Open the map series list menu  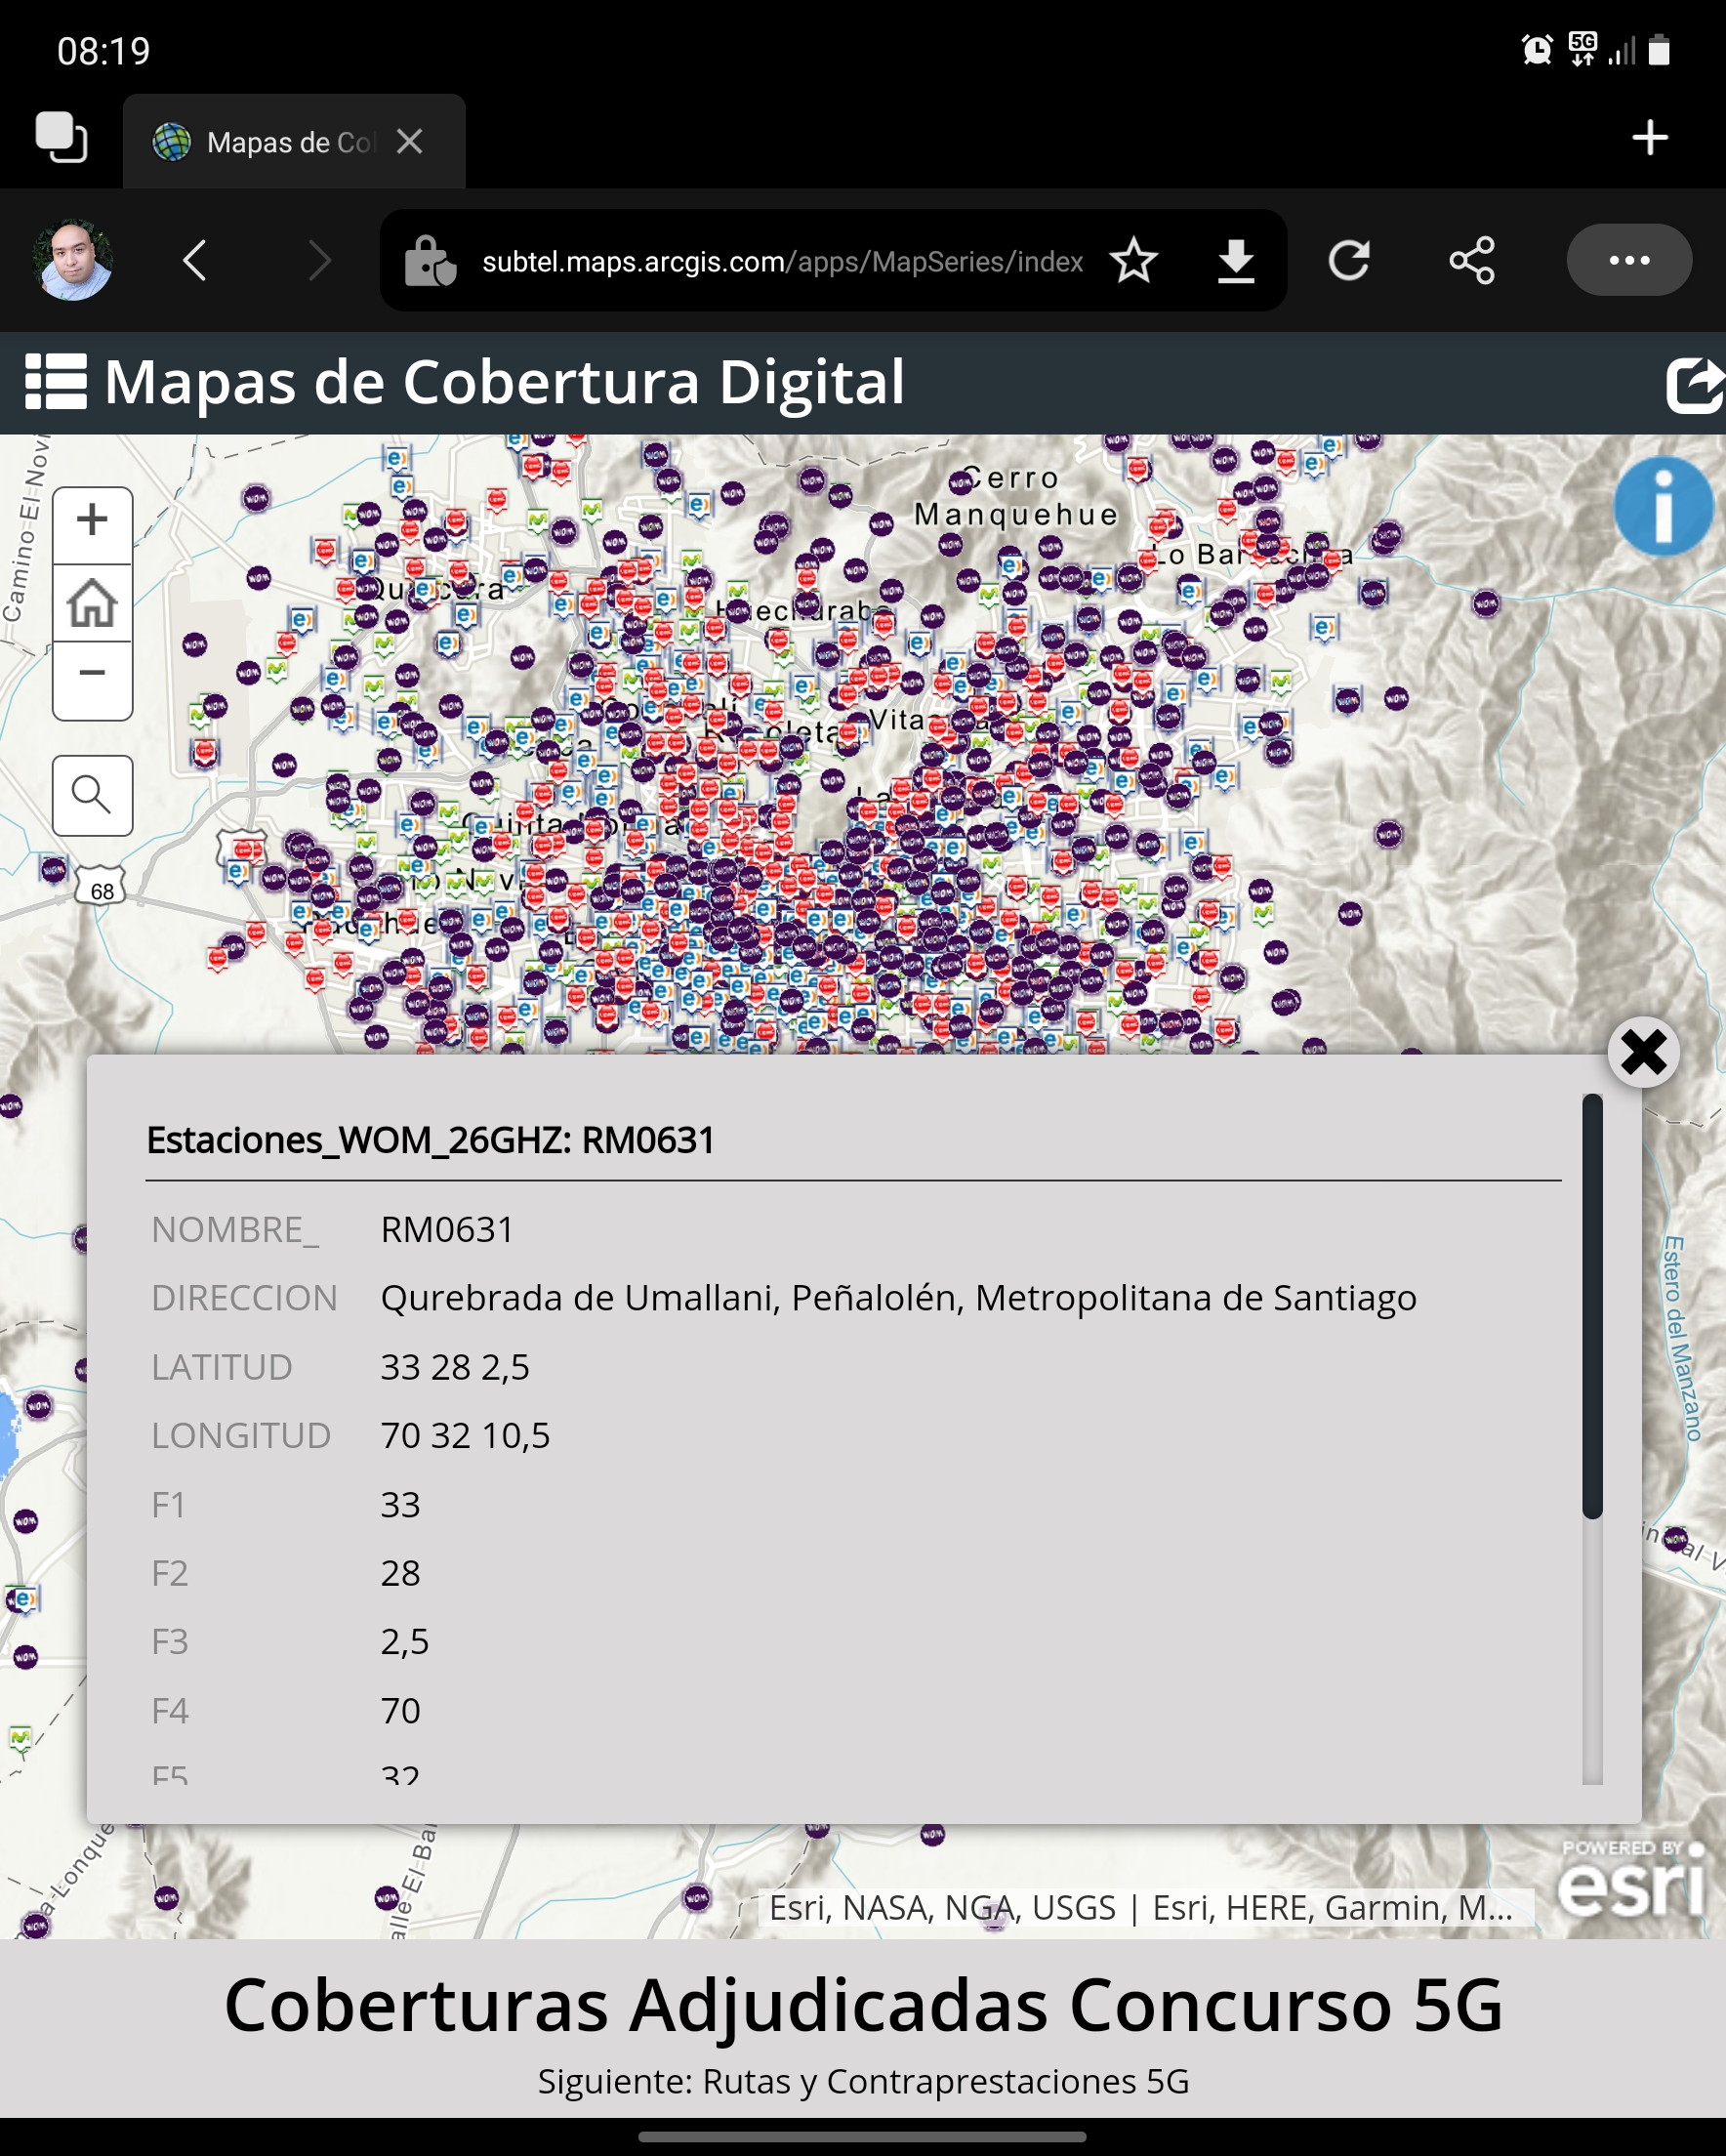pos(56,382)
